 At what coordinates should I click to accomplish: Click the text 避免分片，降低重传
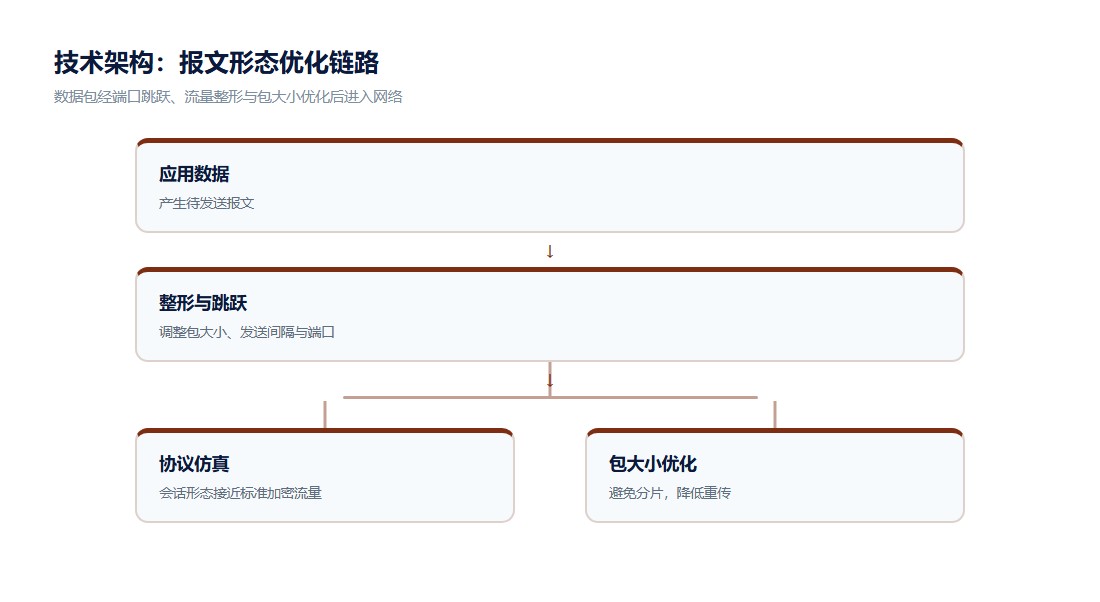(670, 493)
